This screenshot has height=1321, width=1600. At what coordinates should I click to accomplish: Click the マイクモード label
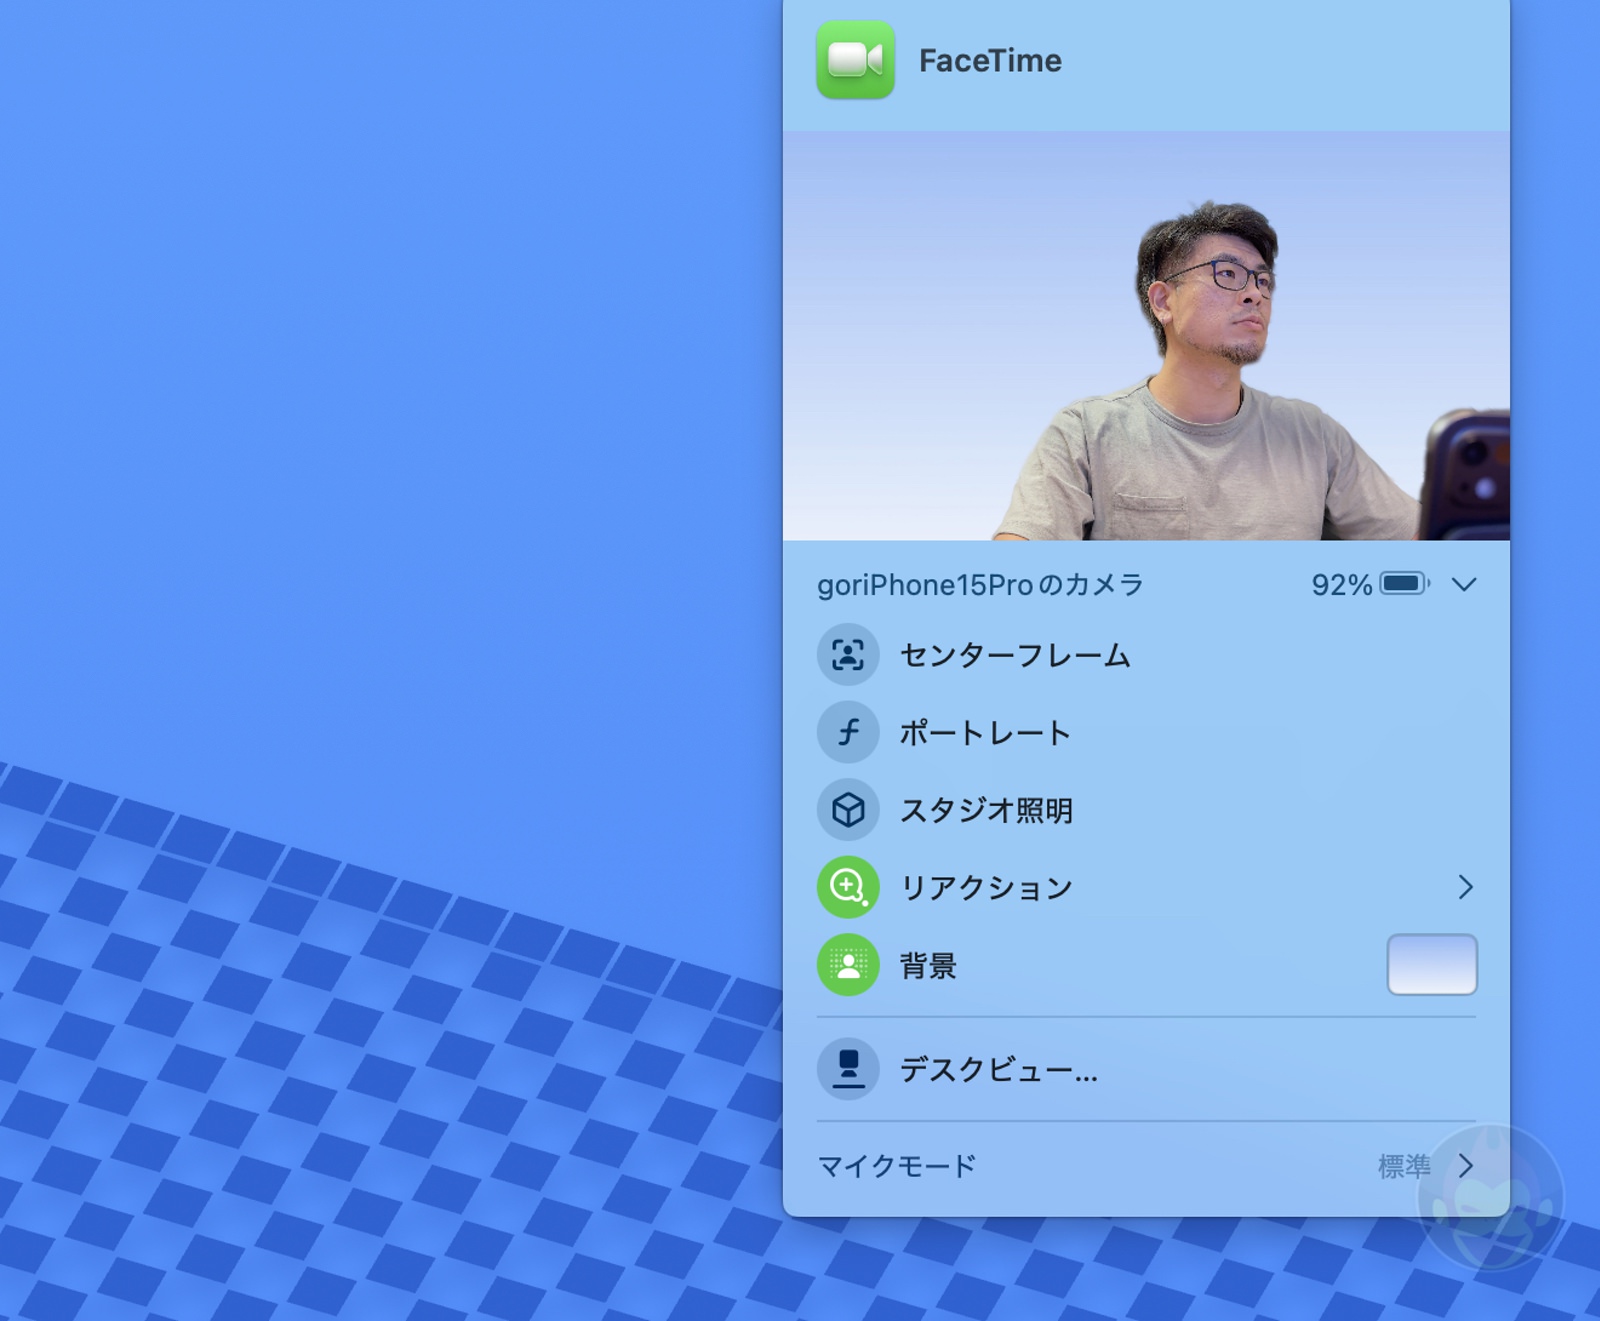pos(896,1166)
